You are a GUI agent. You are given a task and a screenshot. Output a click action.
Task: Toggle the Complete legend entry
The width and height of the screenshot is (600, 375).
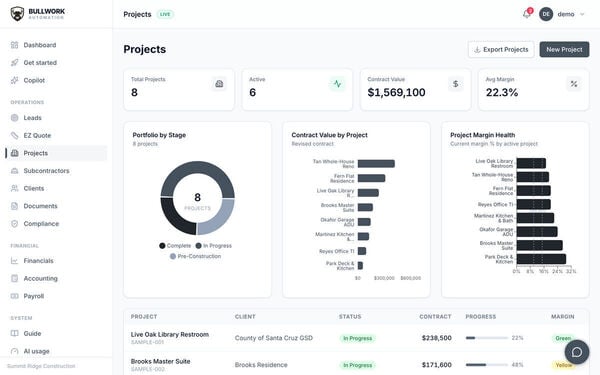click(175, 246)
